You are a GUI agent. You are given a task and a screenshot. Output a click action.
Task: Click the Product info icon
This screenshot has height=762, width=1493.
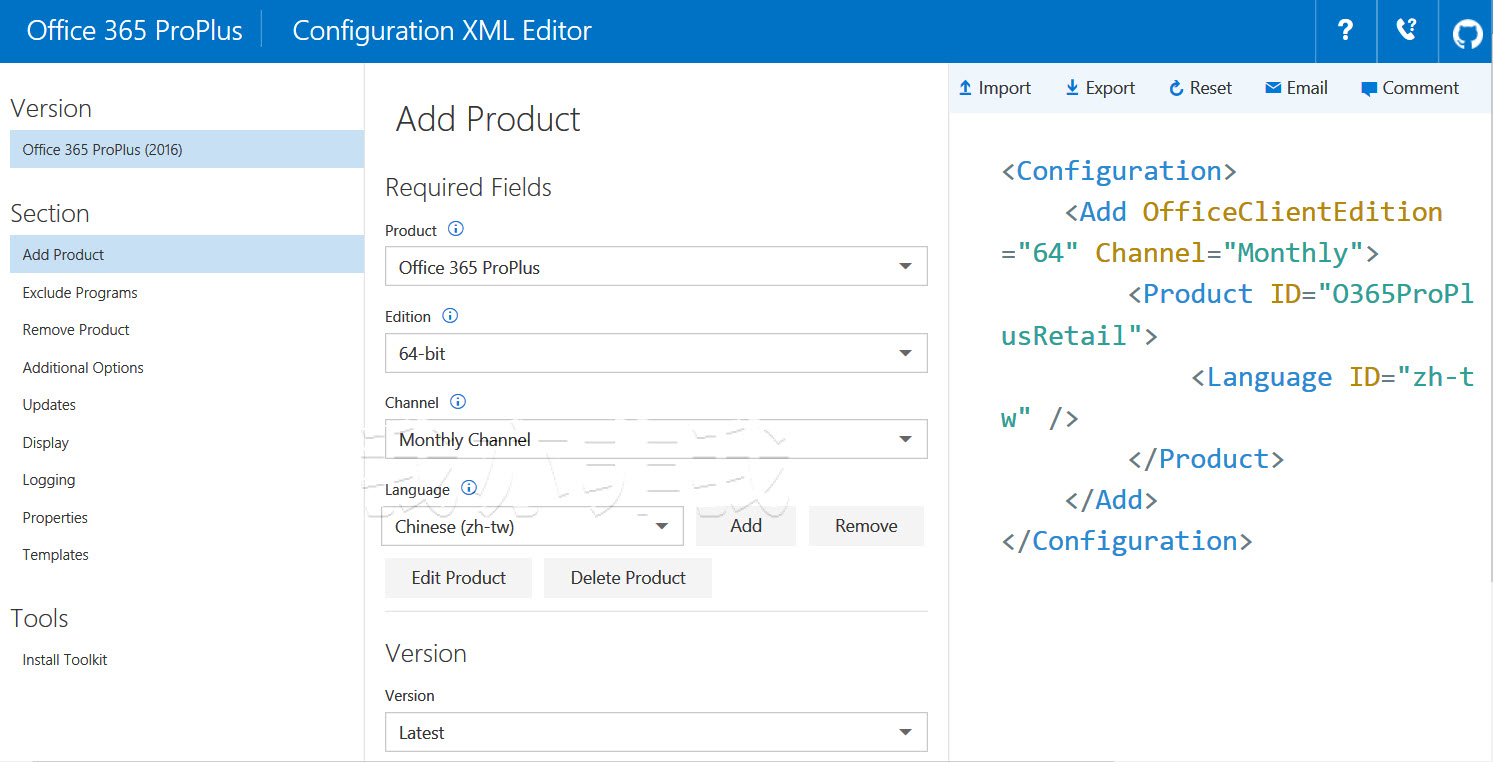[456, 229]
